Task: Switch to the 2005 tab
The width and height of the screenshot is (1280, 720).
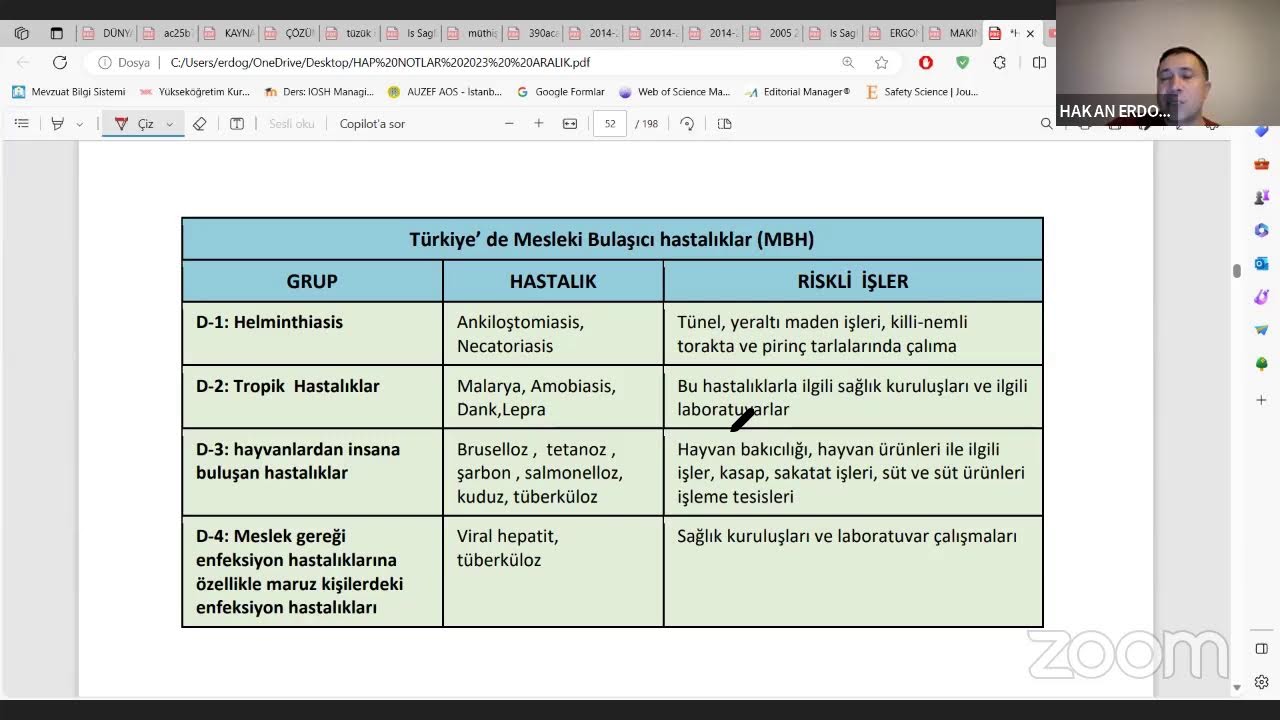Action: [x=773, y=33]
